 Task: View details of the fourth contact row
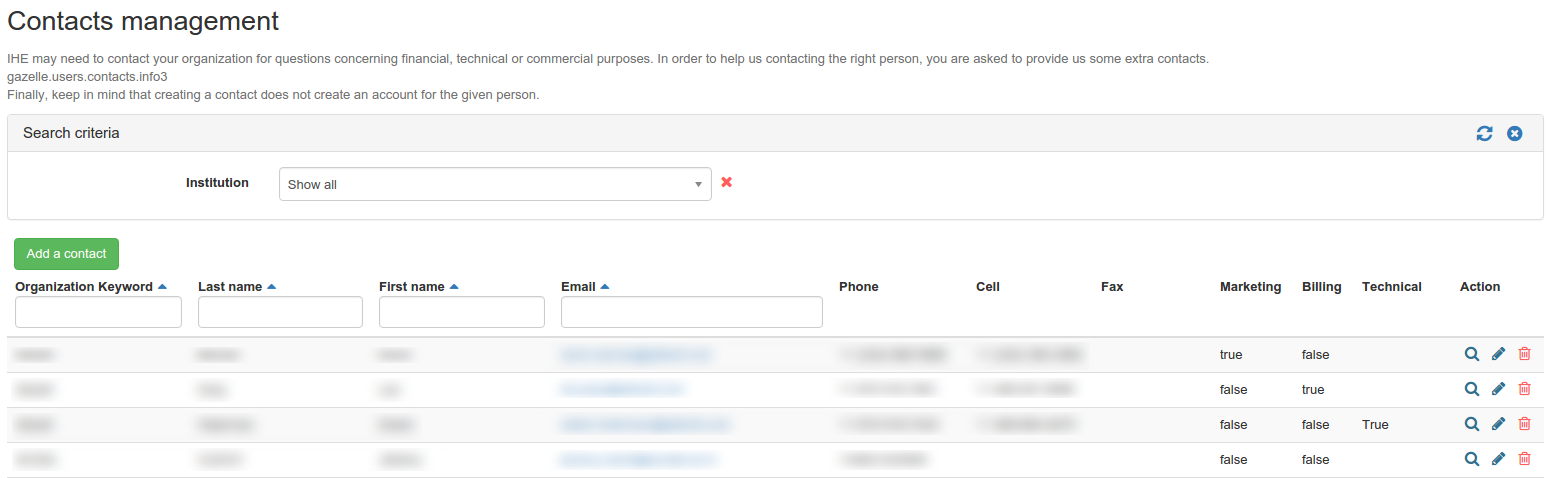point(1471,459)
